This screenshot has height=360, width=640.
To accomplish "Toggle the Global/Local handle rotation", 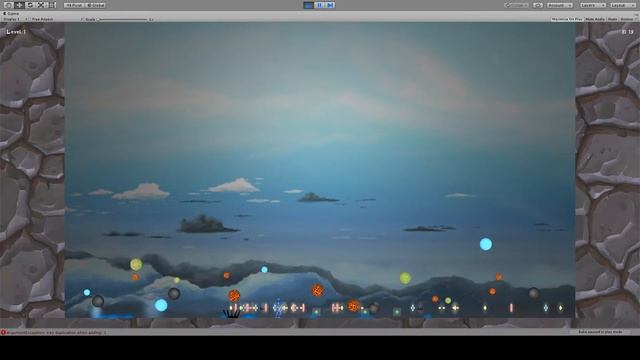I will coord(96,5).
